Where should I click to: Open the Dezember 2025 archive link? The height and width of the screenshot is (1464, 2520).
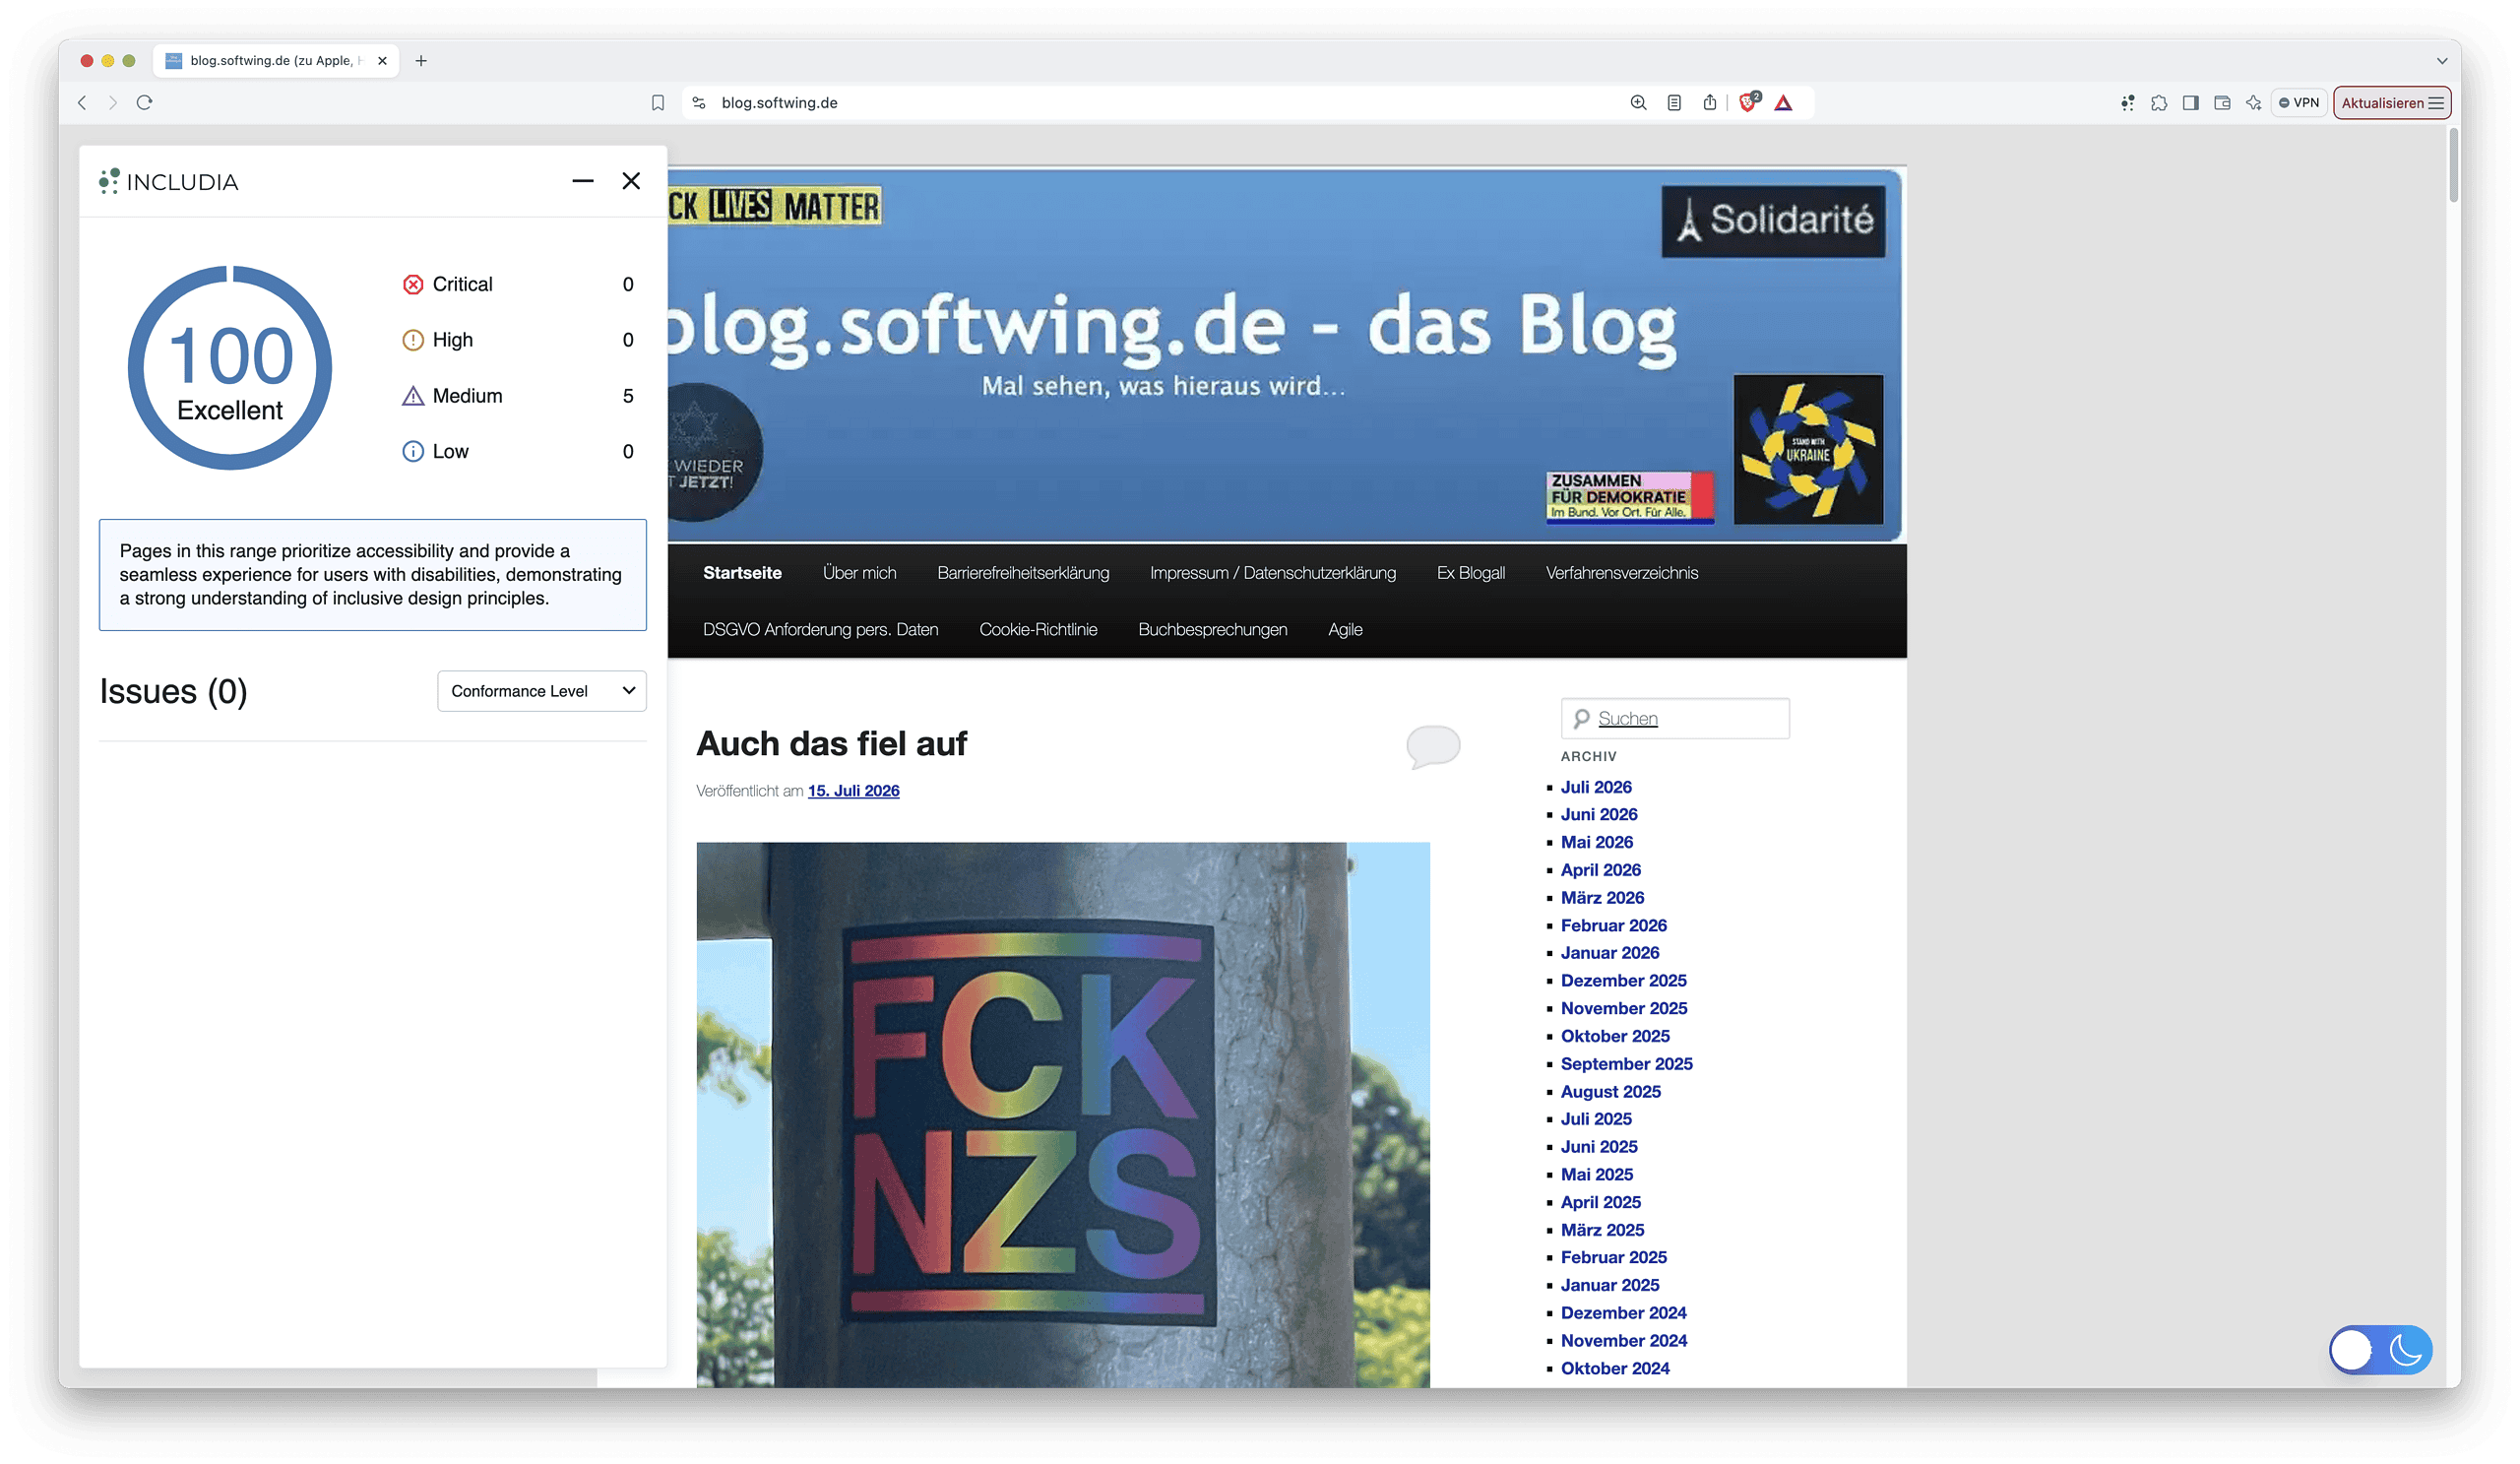[x=1623, y=981]
